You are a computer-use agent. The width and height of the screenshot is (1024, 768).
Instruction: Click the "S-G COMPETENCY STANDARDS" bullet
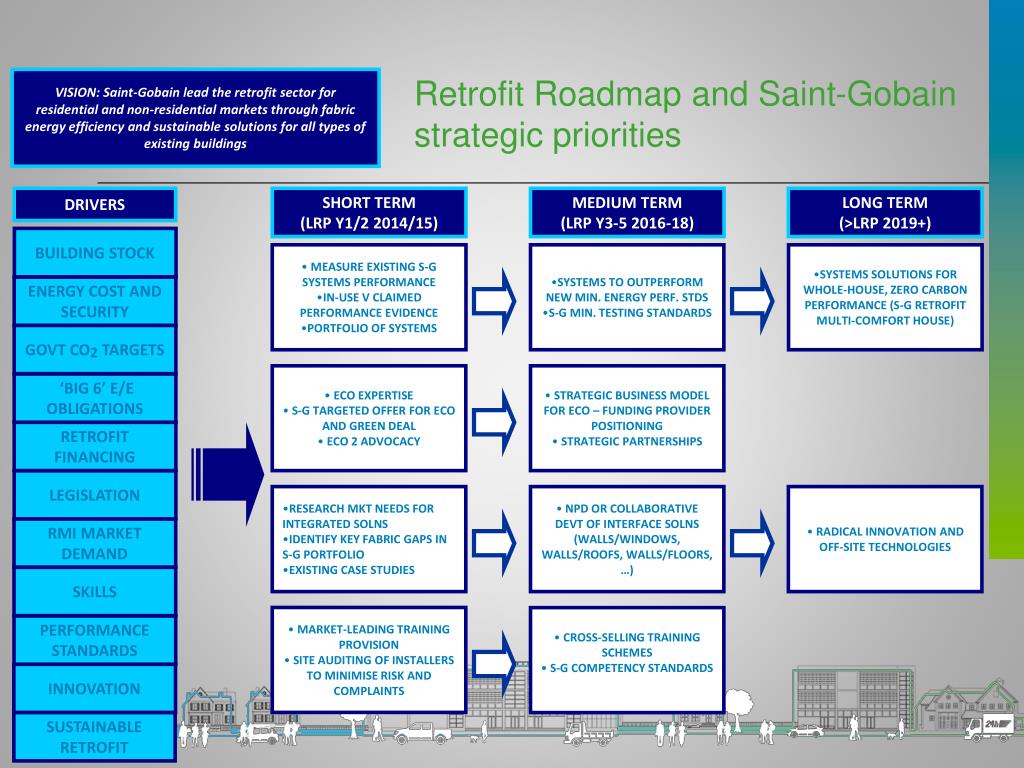(x=627, y=667)
